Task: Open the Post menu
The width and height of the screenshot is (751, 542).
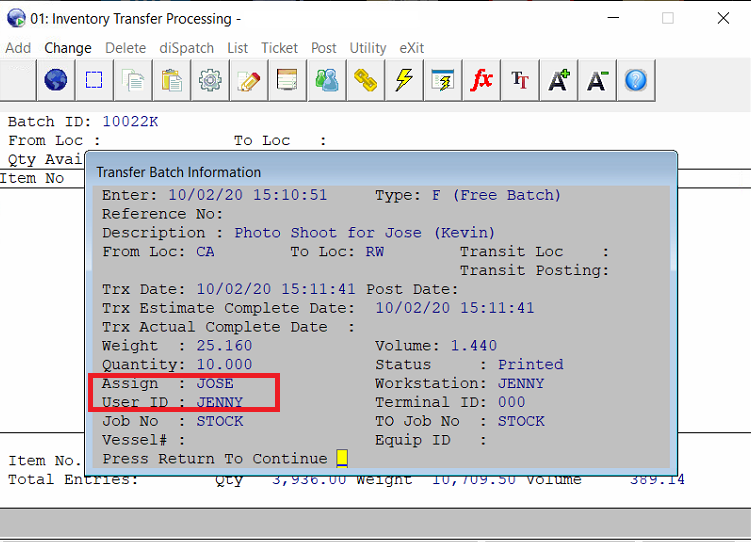Action: (x=324, y=48)
